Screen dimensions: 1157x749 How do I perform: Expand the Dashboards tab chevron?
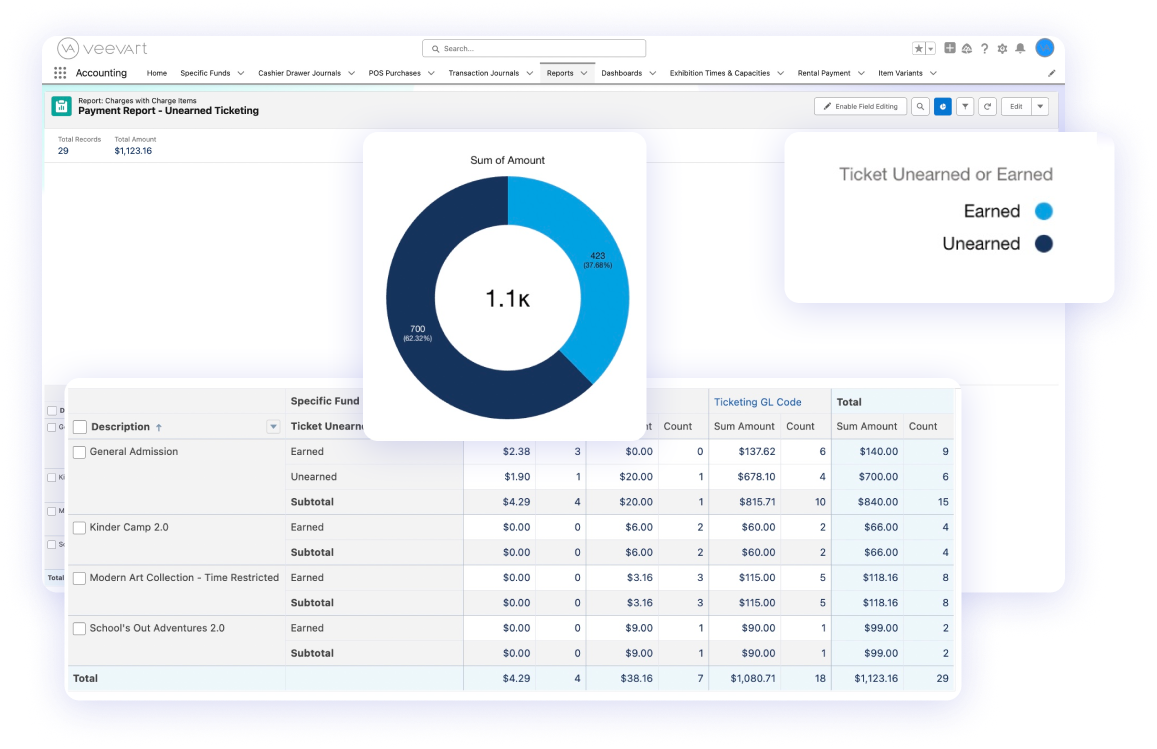pos(652,73)
